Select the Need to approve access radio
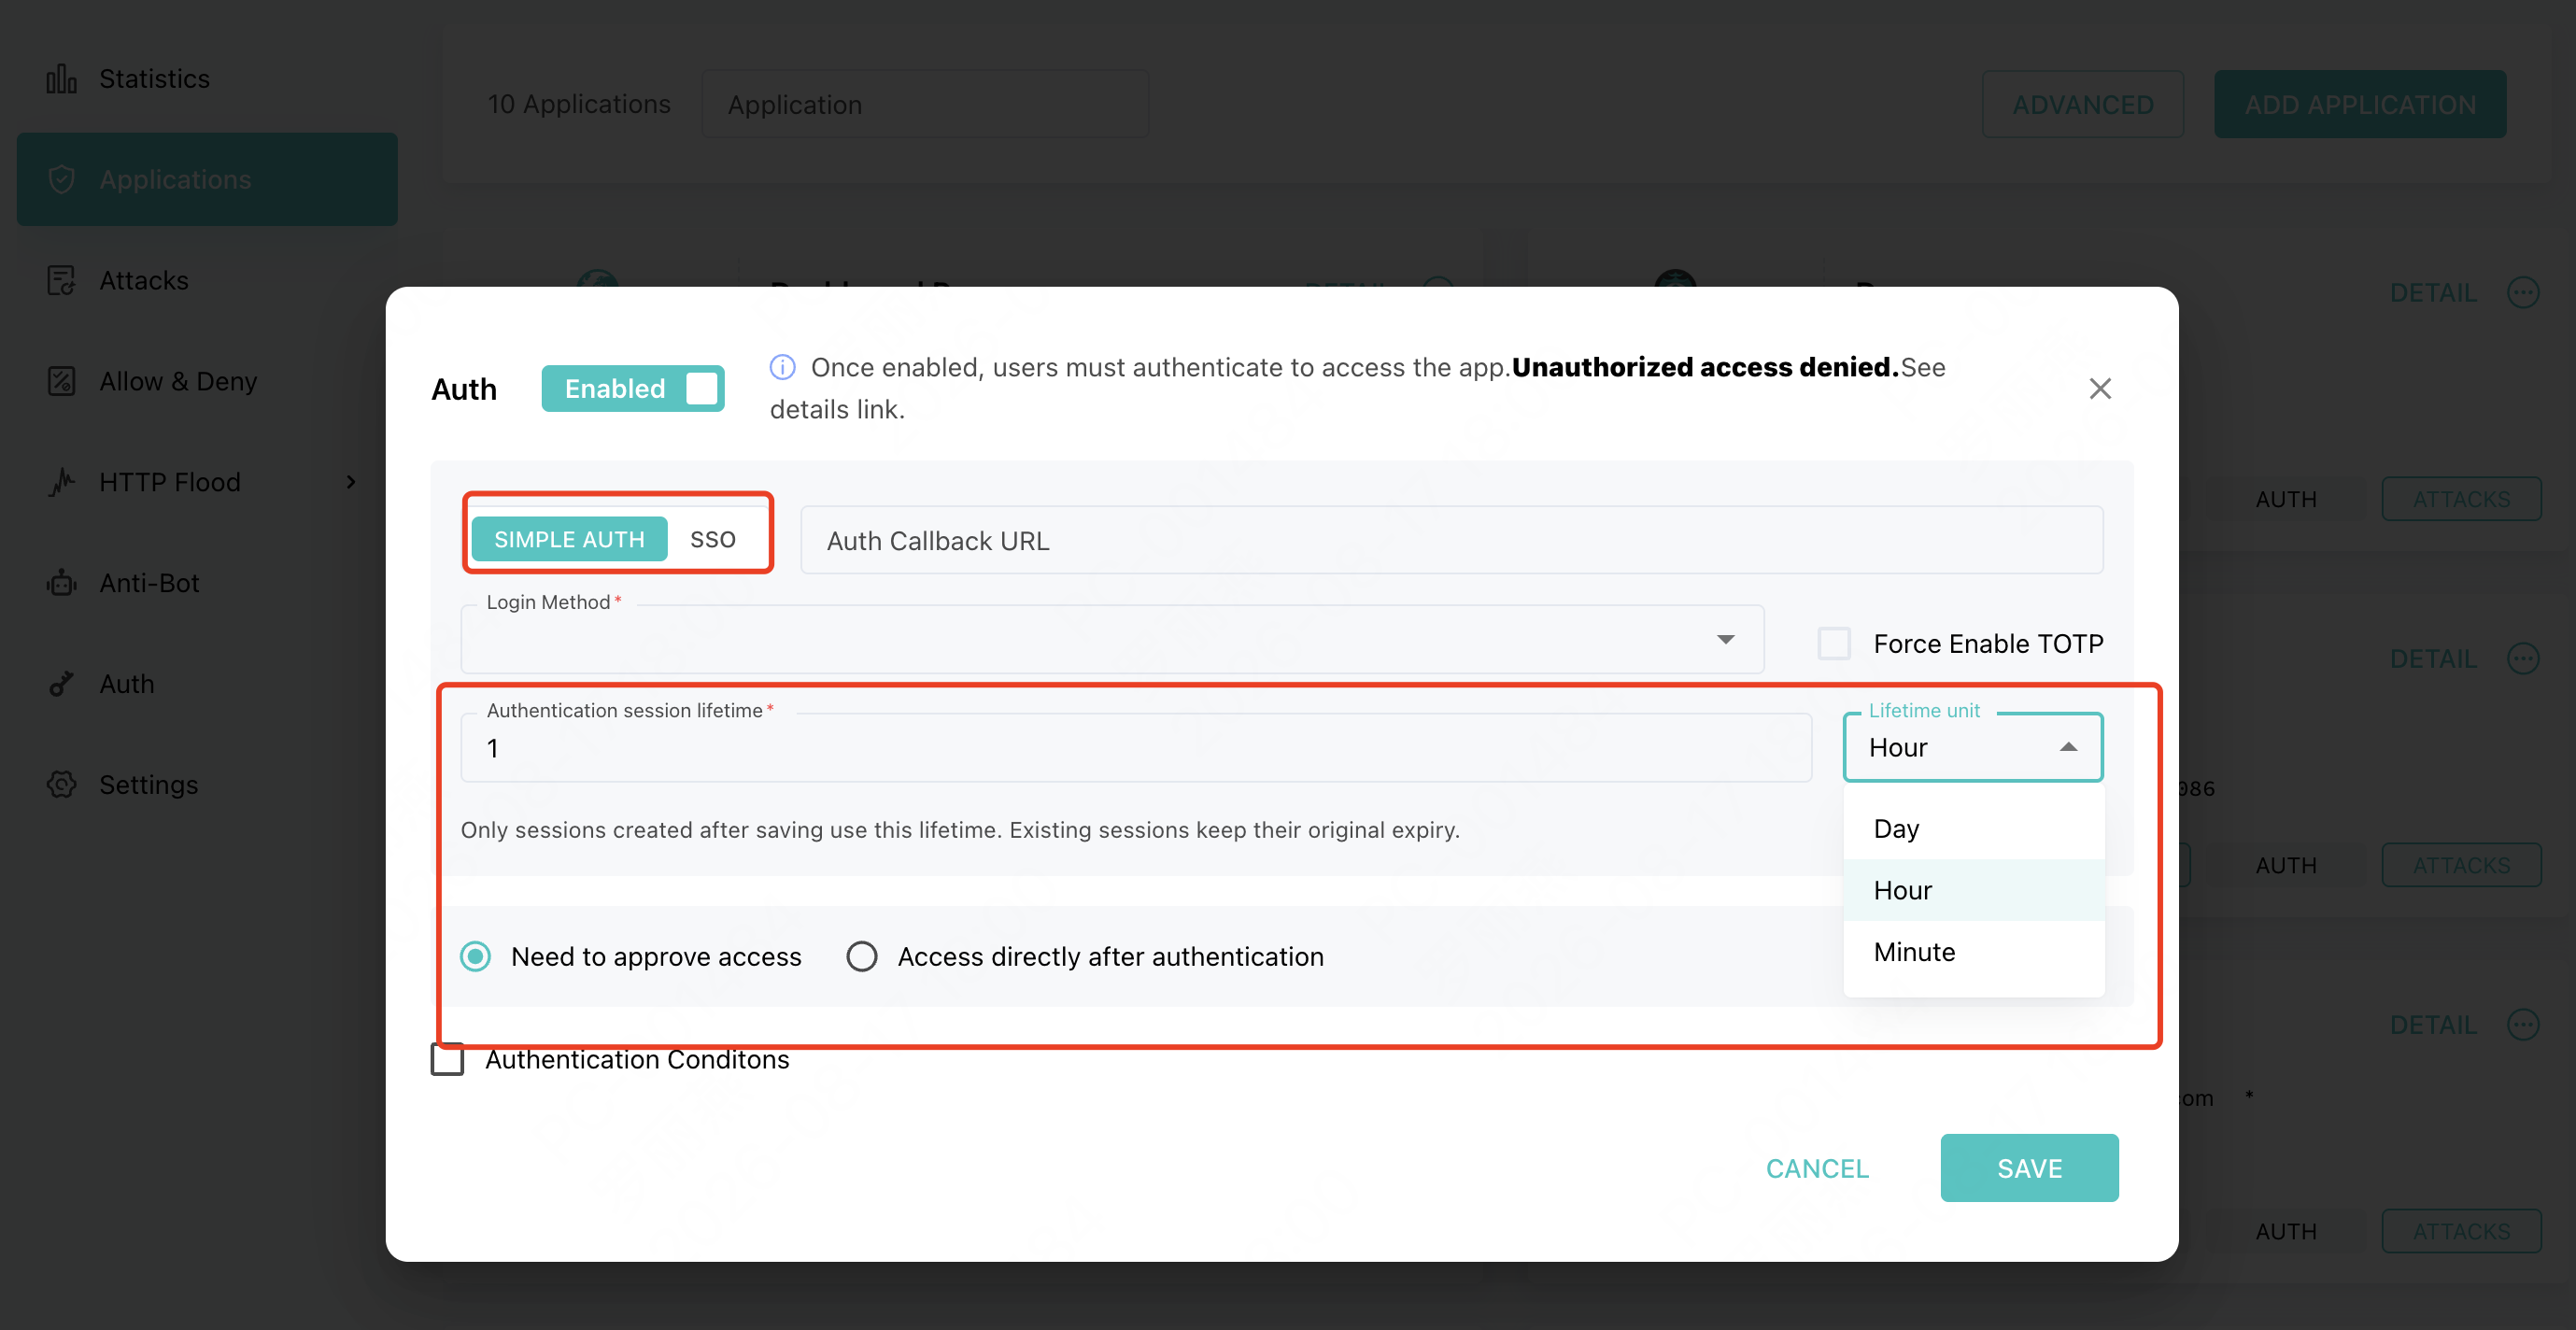The image size is (2576, 1330). pos(476,956)
